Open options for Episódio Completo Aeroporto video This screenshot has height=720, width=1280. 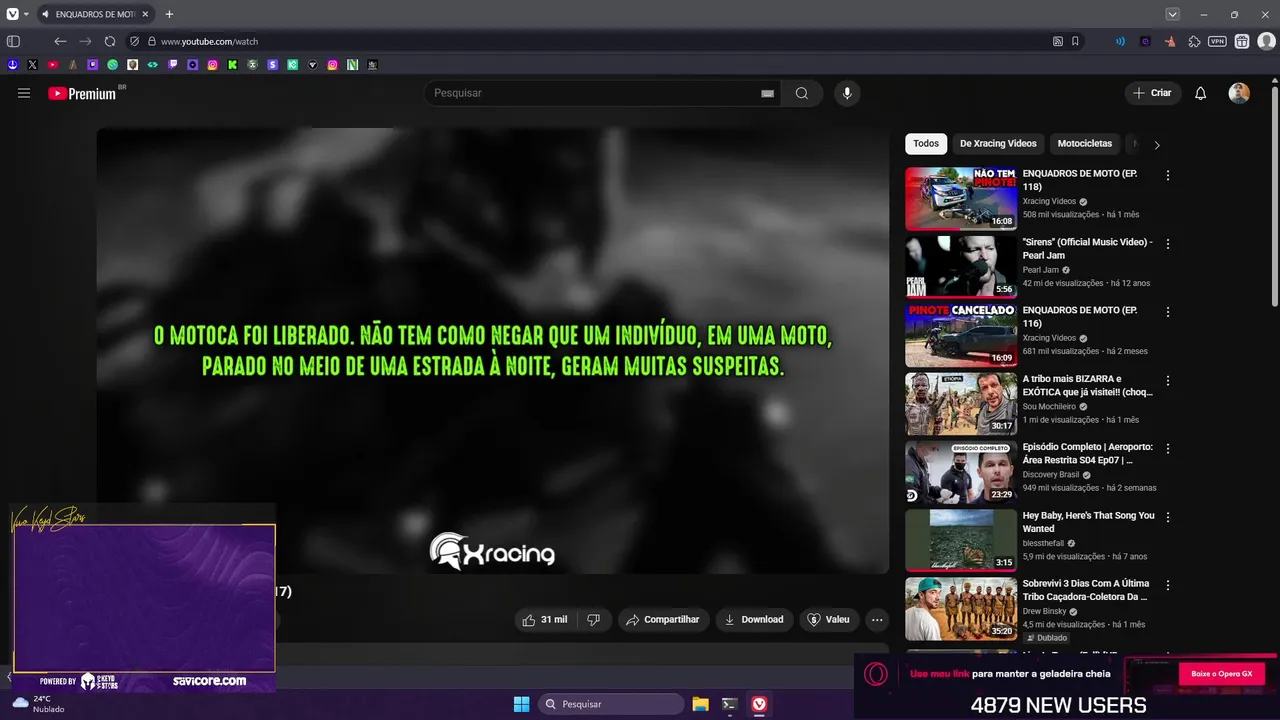point(1168,449)
